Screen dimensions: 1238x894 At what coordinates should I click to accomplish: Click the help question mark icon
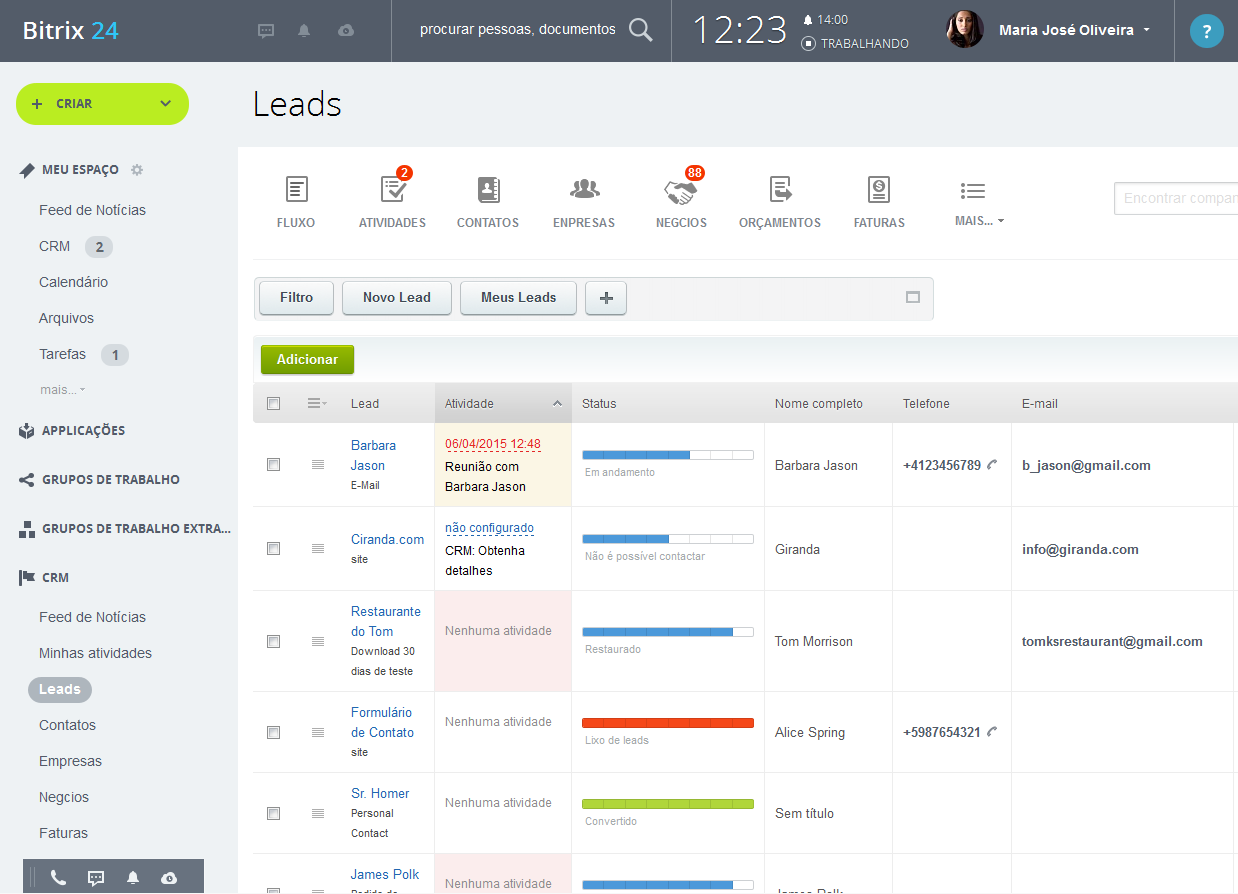(1206, 31)
